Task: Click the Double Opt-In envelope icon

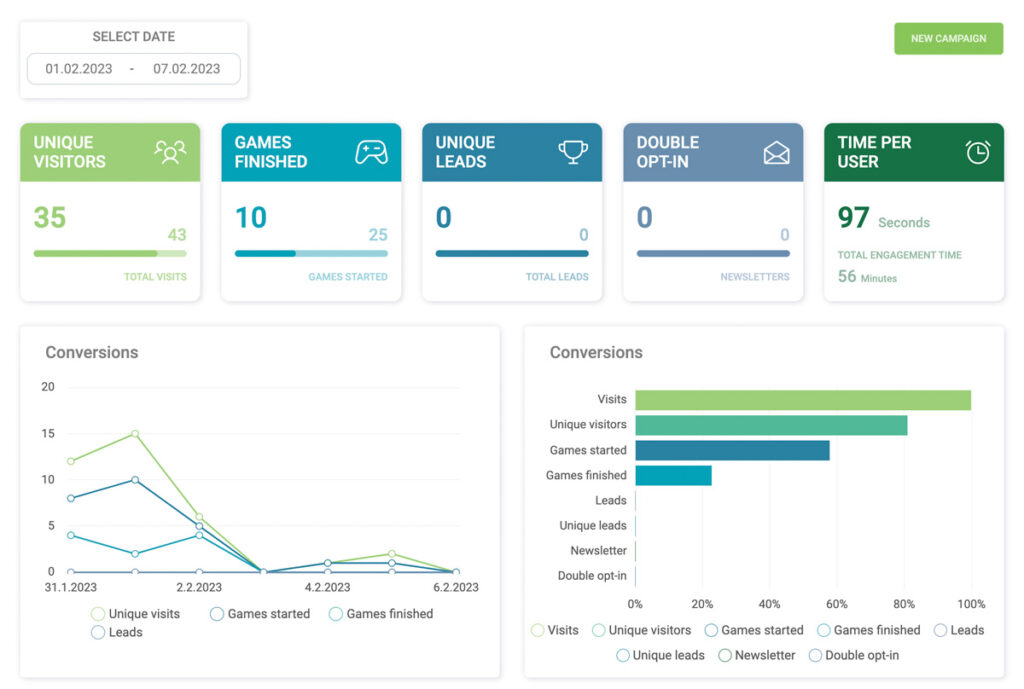Action: point(776,153)
